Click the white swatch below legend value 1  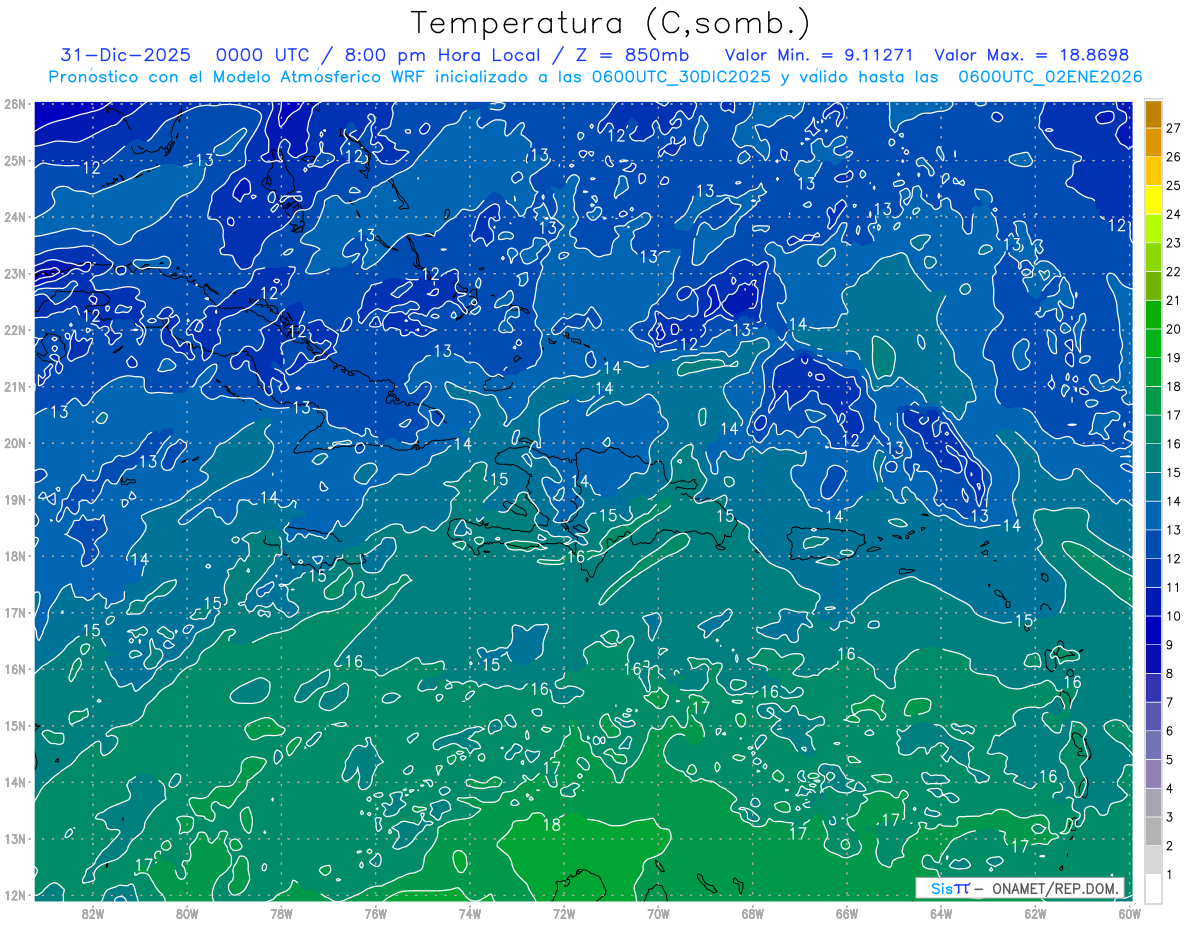pos(1154,888)
